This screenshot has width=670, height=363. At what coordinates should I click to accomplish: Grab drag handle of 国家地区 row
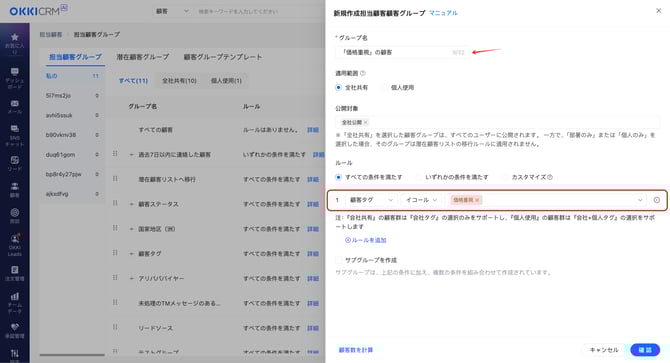coord(115,228)
